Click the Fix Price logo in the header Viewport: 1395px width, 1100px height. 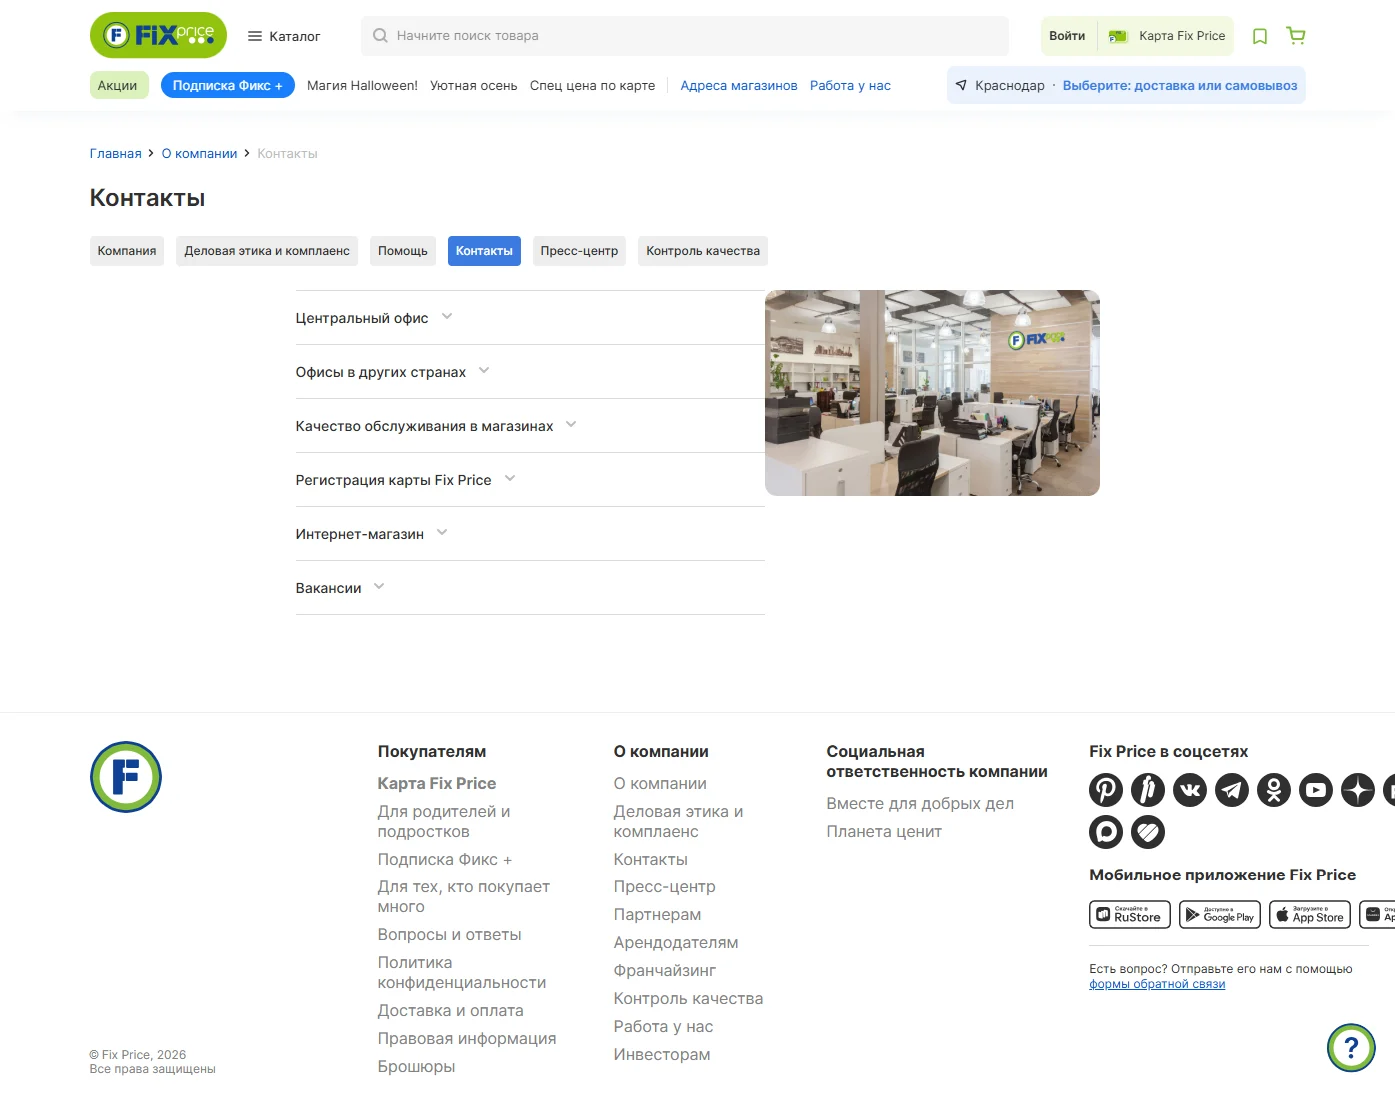tap(158, 35)
